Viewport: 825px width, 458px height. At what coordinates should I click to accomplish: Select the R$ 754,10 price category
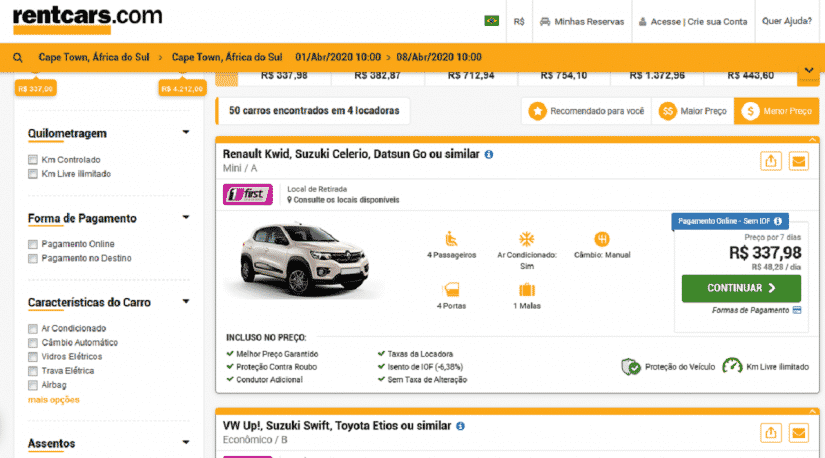(x=564, y=76)
